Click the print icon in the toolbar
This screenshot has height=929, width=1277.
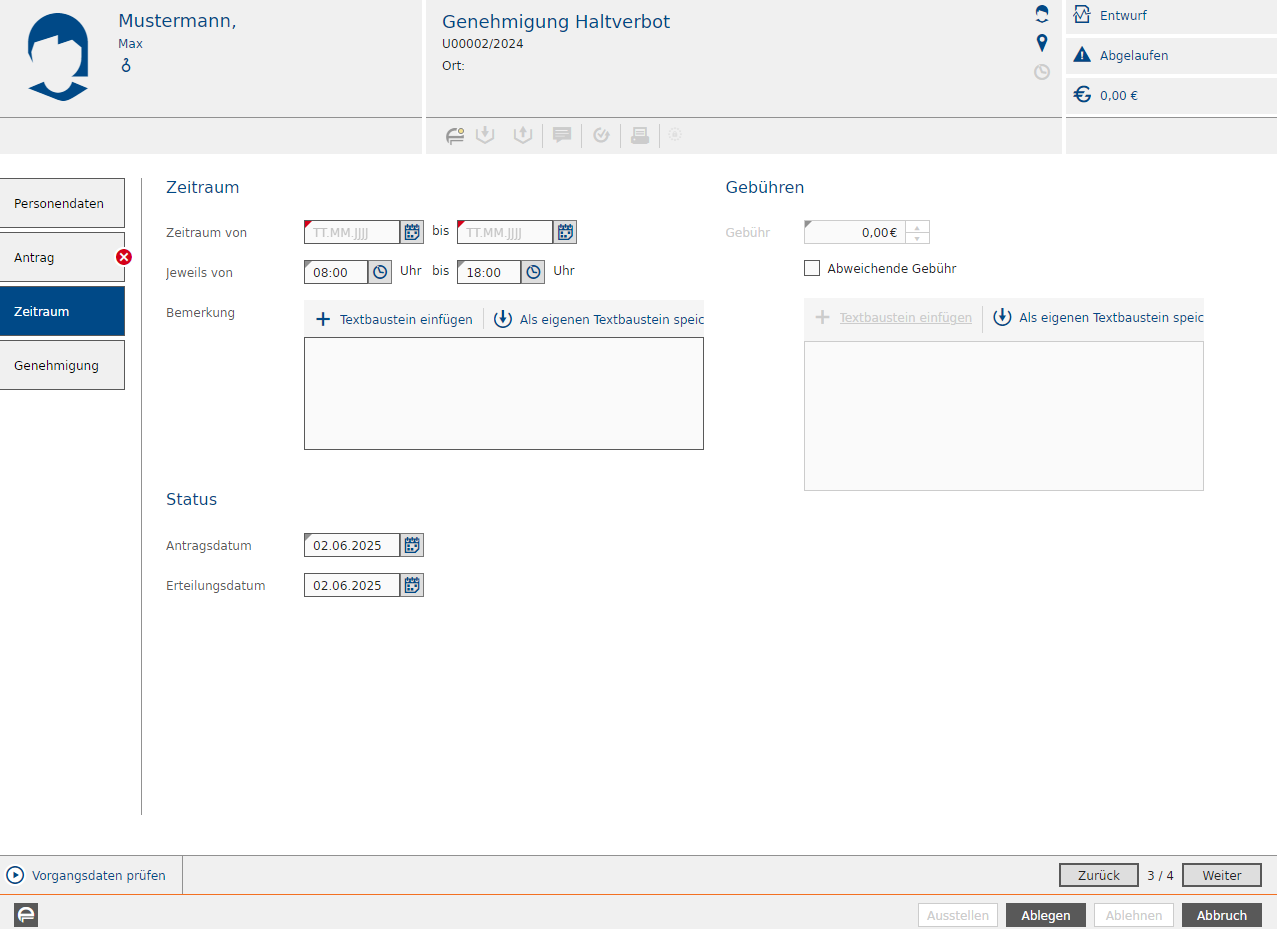tap(640, 135)
